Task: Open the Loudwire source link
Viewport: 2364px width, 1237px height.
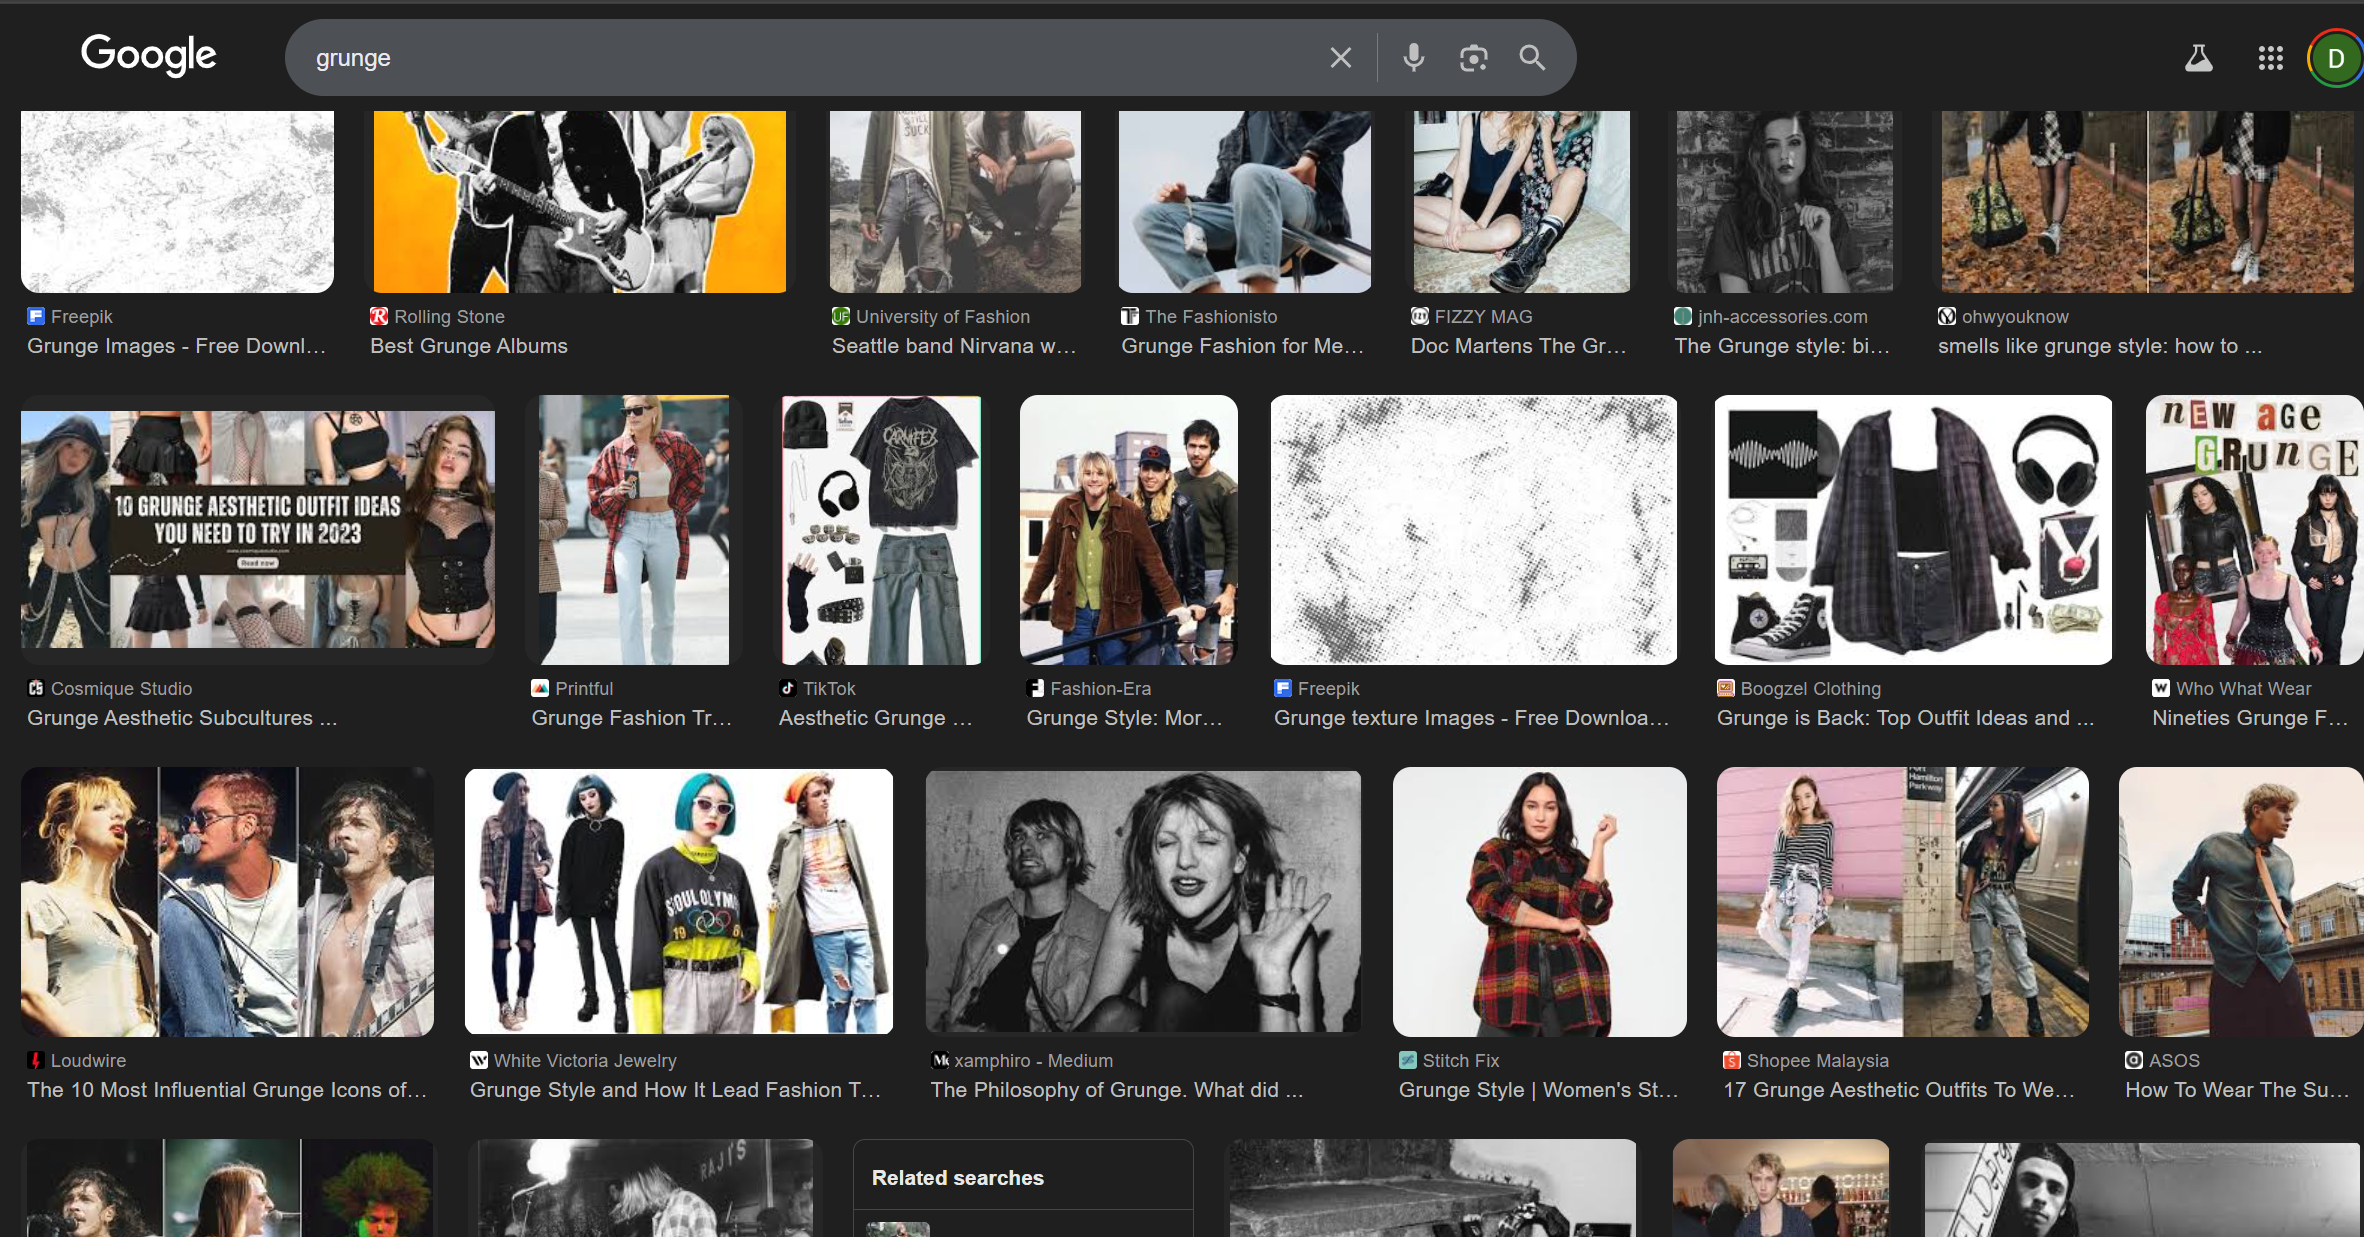Action: [x=88, y=1060]
